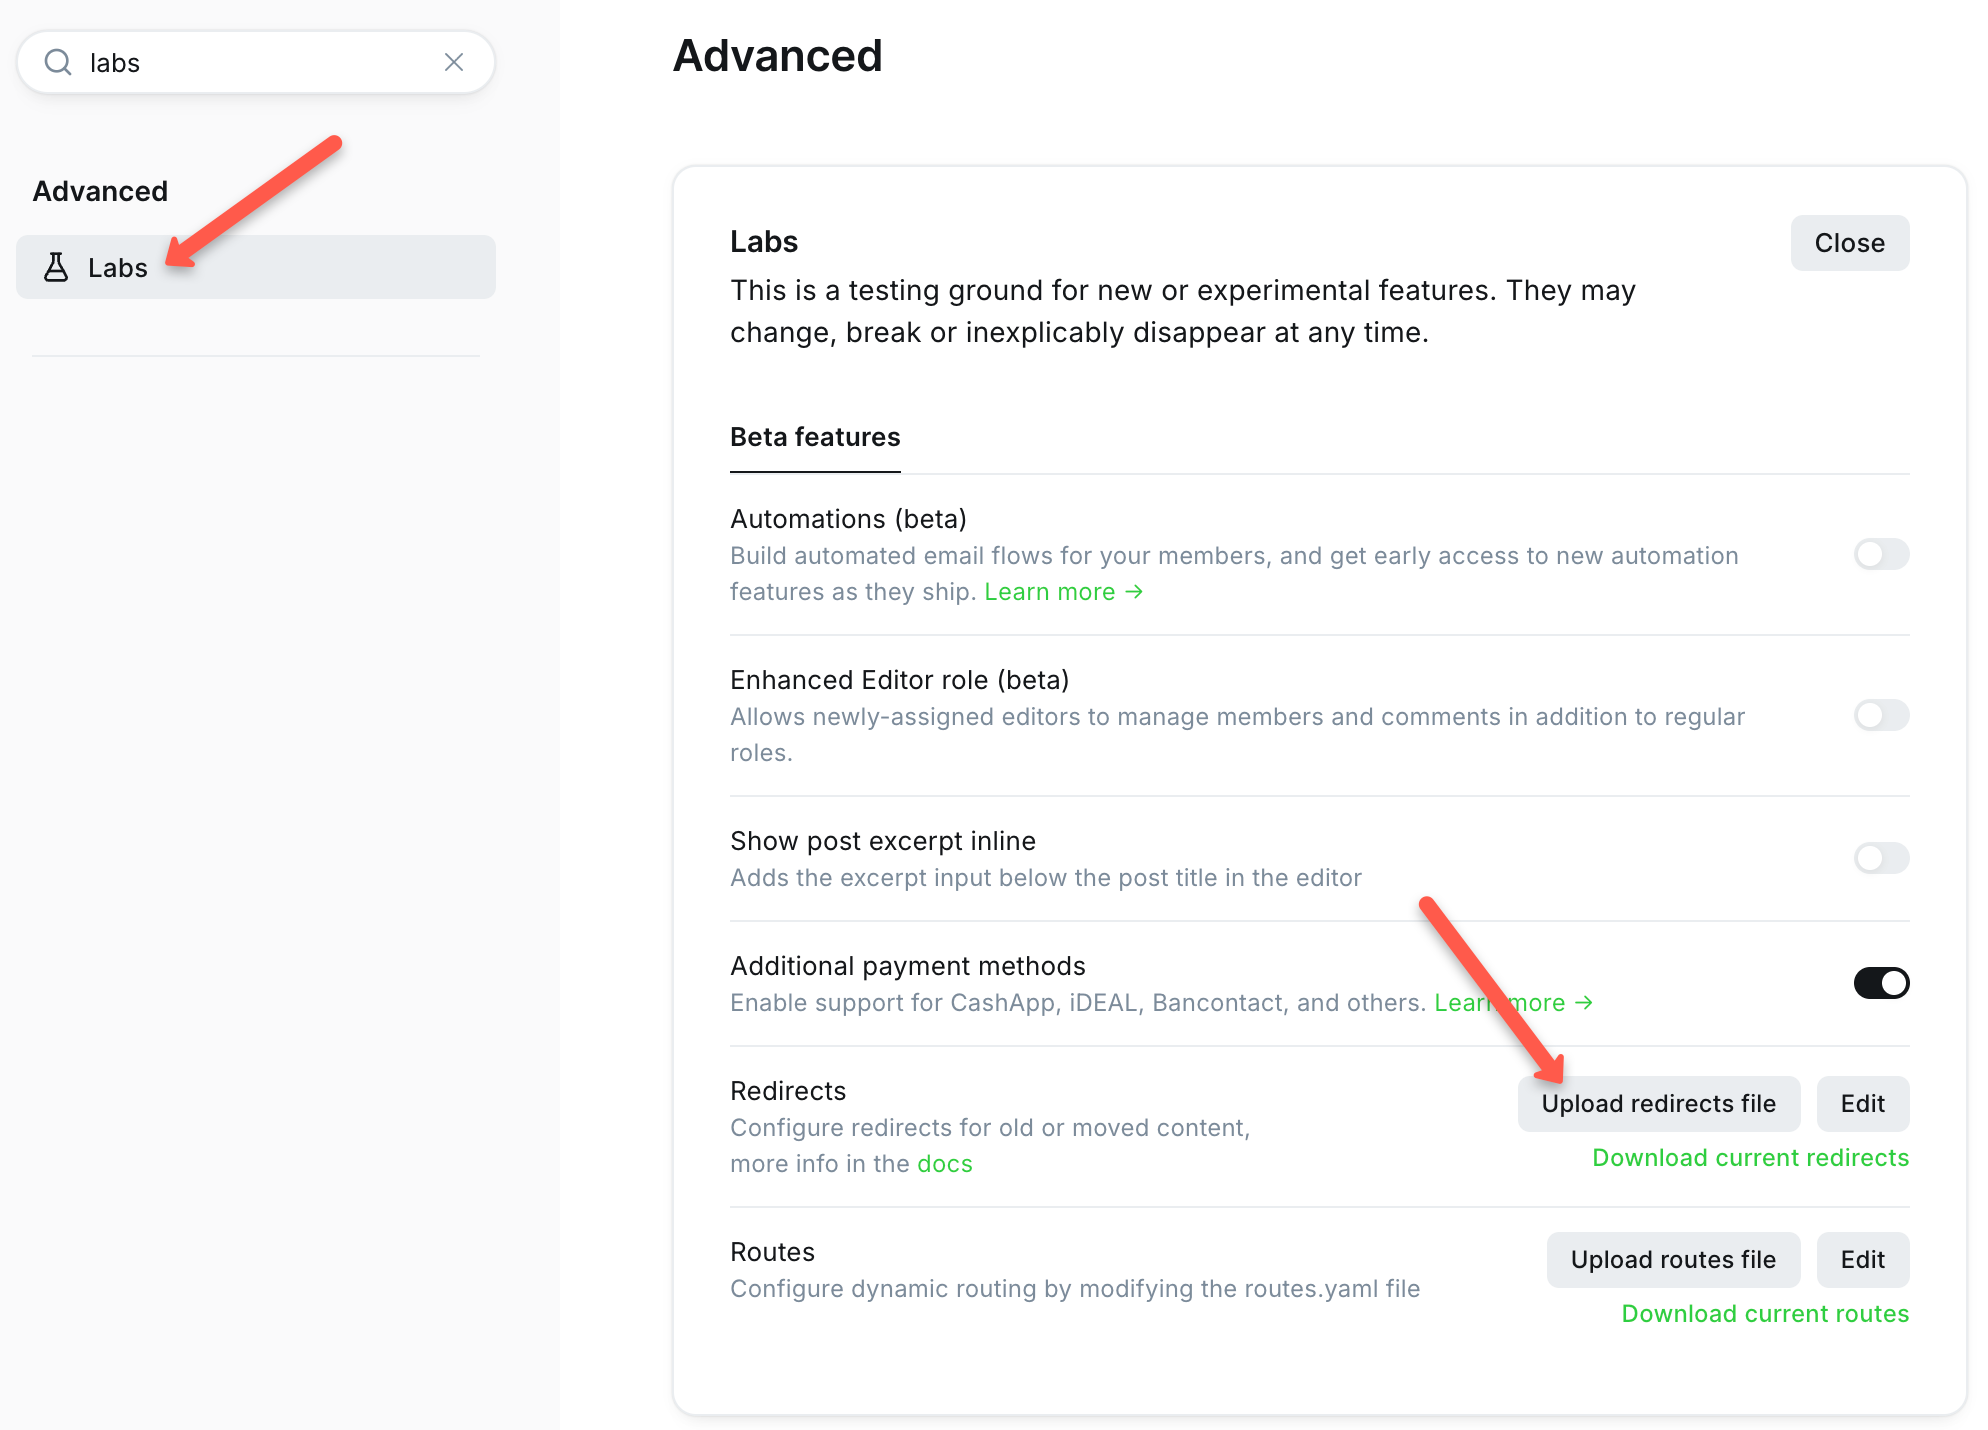Turn on Enhanced Editor role toggle
This screenshot has width=1988, height=1430.
pos(1881,715)
